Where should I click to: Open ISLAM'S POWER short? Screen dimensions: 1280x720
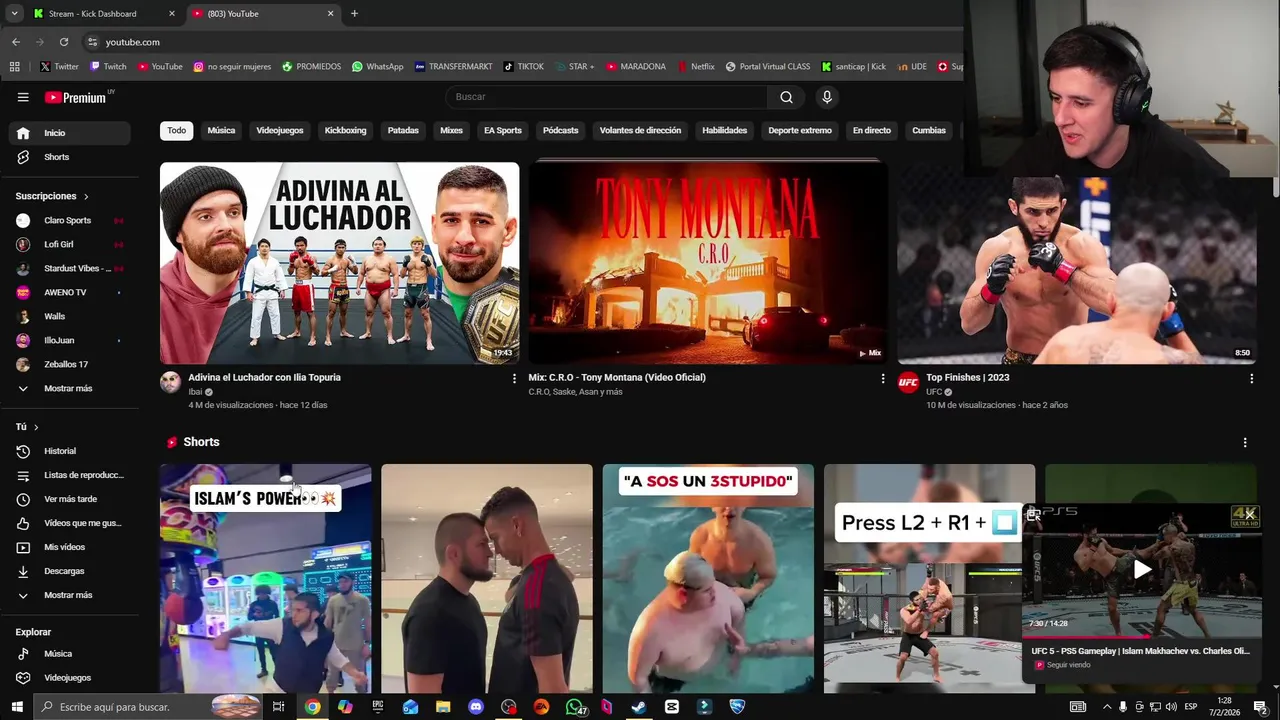pyautogui.click(x=265, y=578)
